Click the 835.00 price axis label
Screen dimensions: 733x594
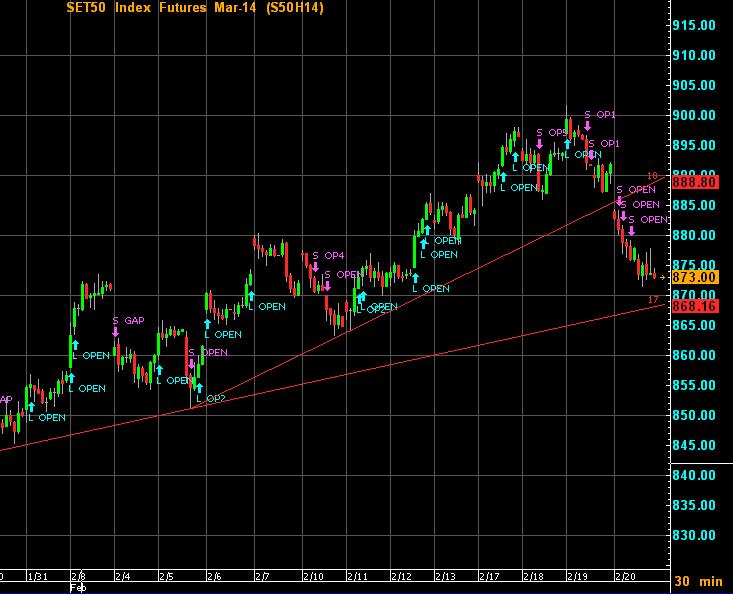[x=694, y=505]
